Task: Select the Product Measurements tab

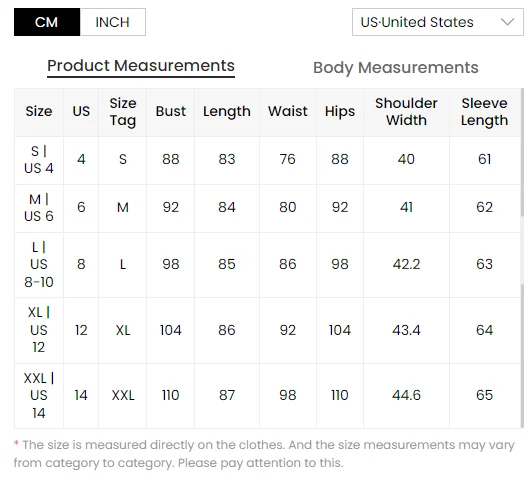Action: (x=141, y=66)
